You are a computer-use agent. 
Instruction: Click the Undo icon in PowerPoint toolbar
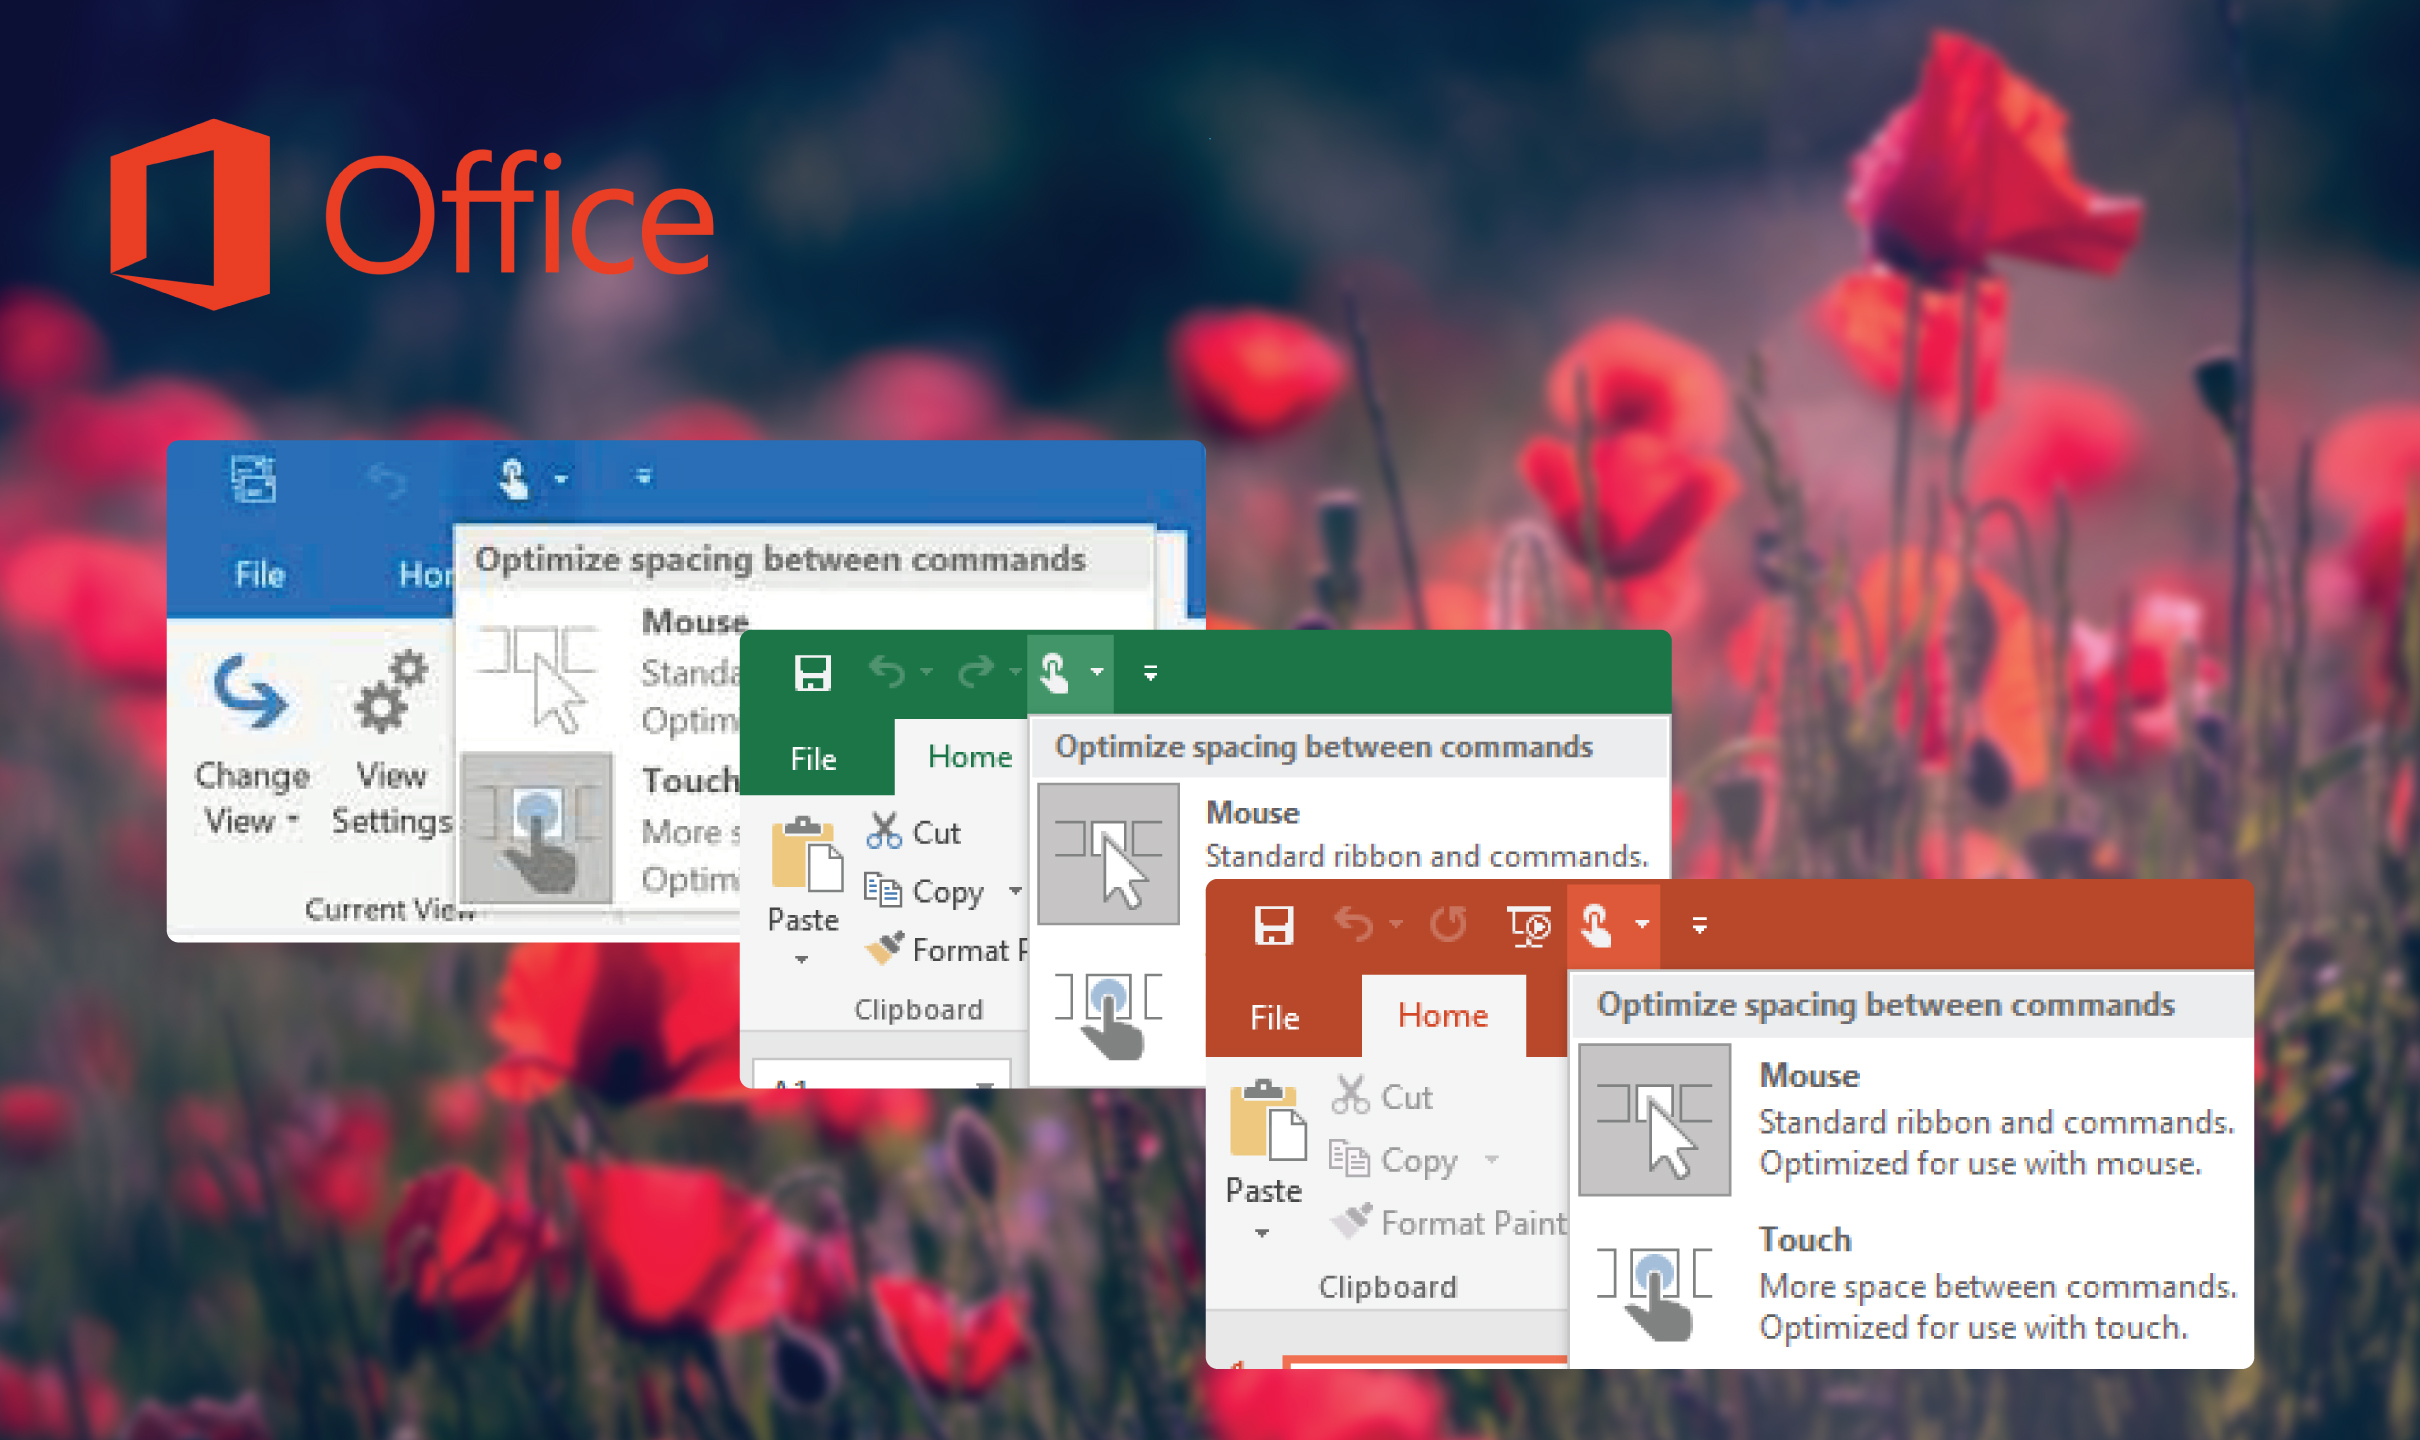click(x=1354, y=924)
